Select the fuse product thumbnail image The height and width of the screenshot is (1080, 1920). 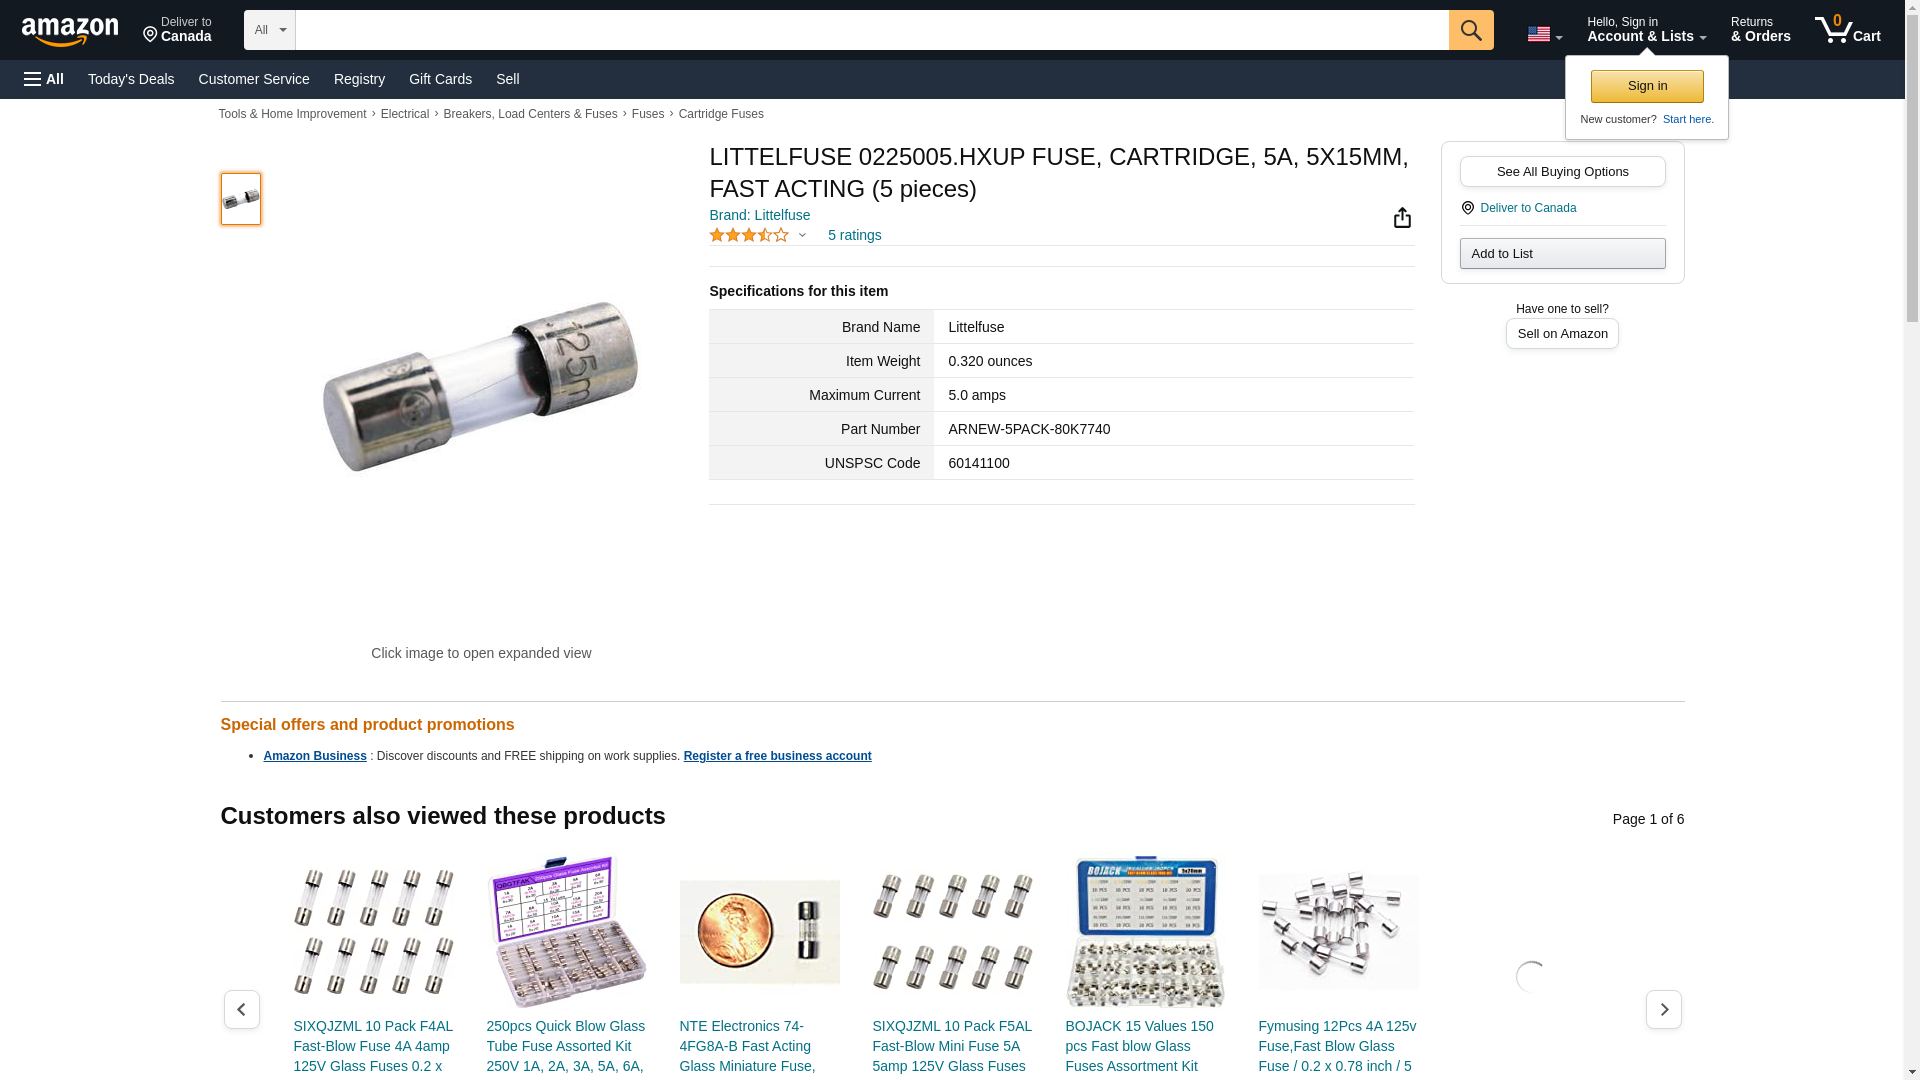[241, 199]
